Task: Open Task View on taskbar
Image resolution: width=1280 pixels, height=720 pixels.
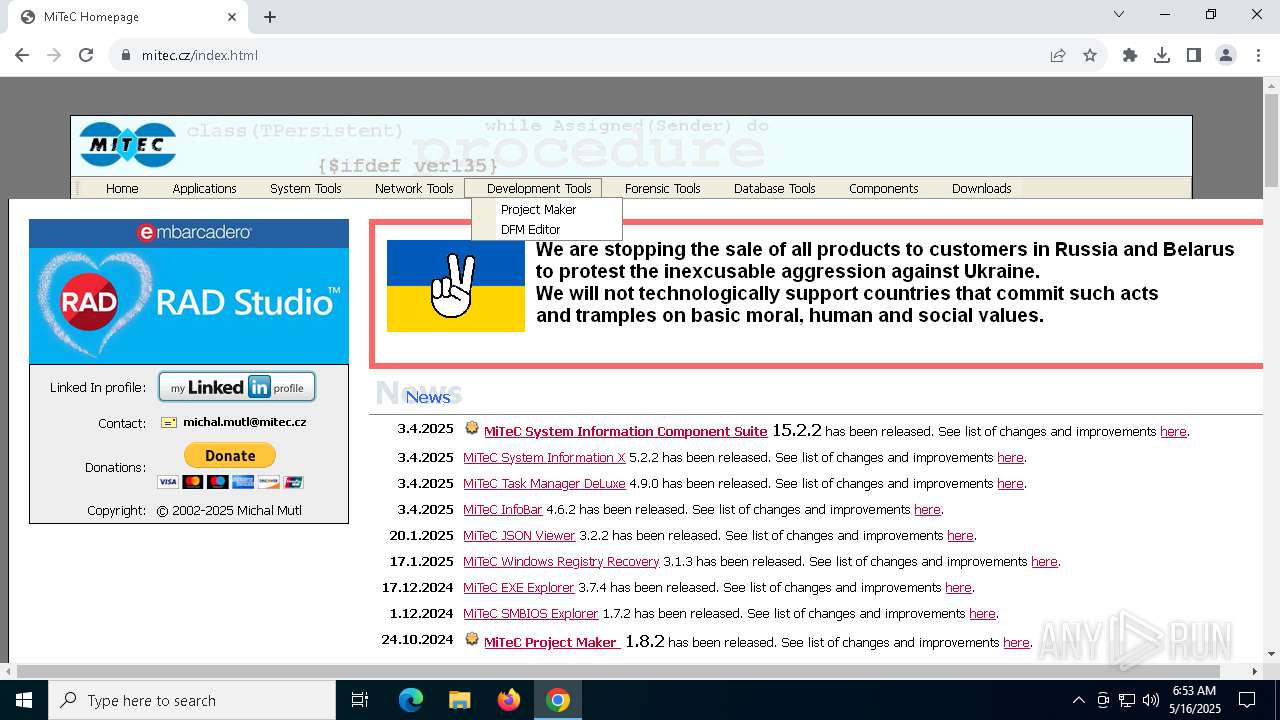Action: tap(360, 700)
